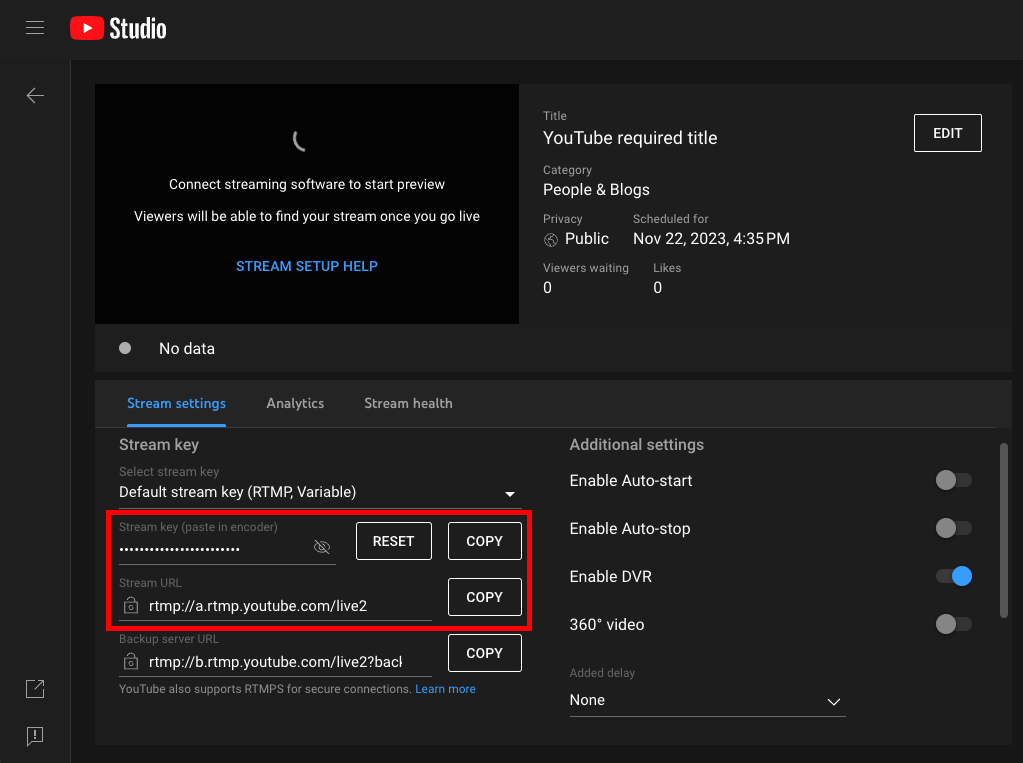Copy the stream key
Viewport: 1023px width, 763px height.
484,541
